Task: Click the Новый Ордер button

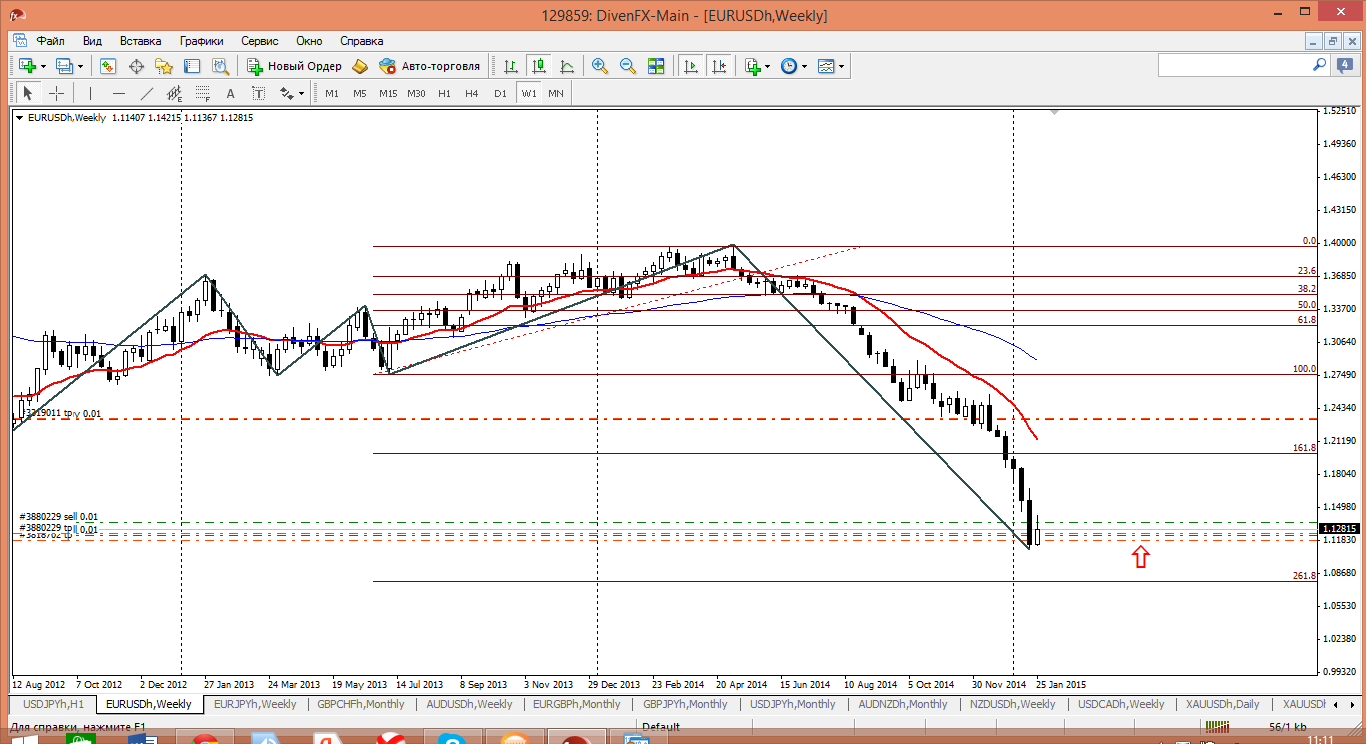Action: (x=295, y=66)
